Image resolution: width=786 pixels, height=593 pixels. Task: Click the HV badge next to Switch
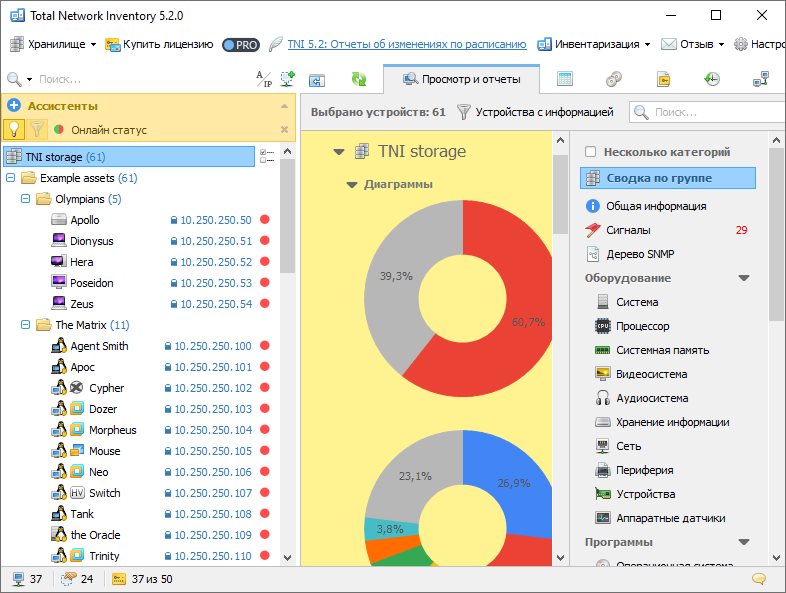point(77,493)
